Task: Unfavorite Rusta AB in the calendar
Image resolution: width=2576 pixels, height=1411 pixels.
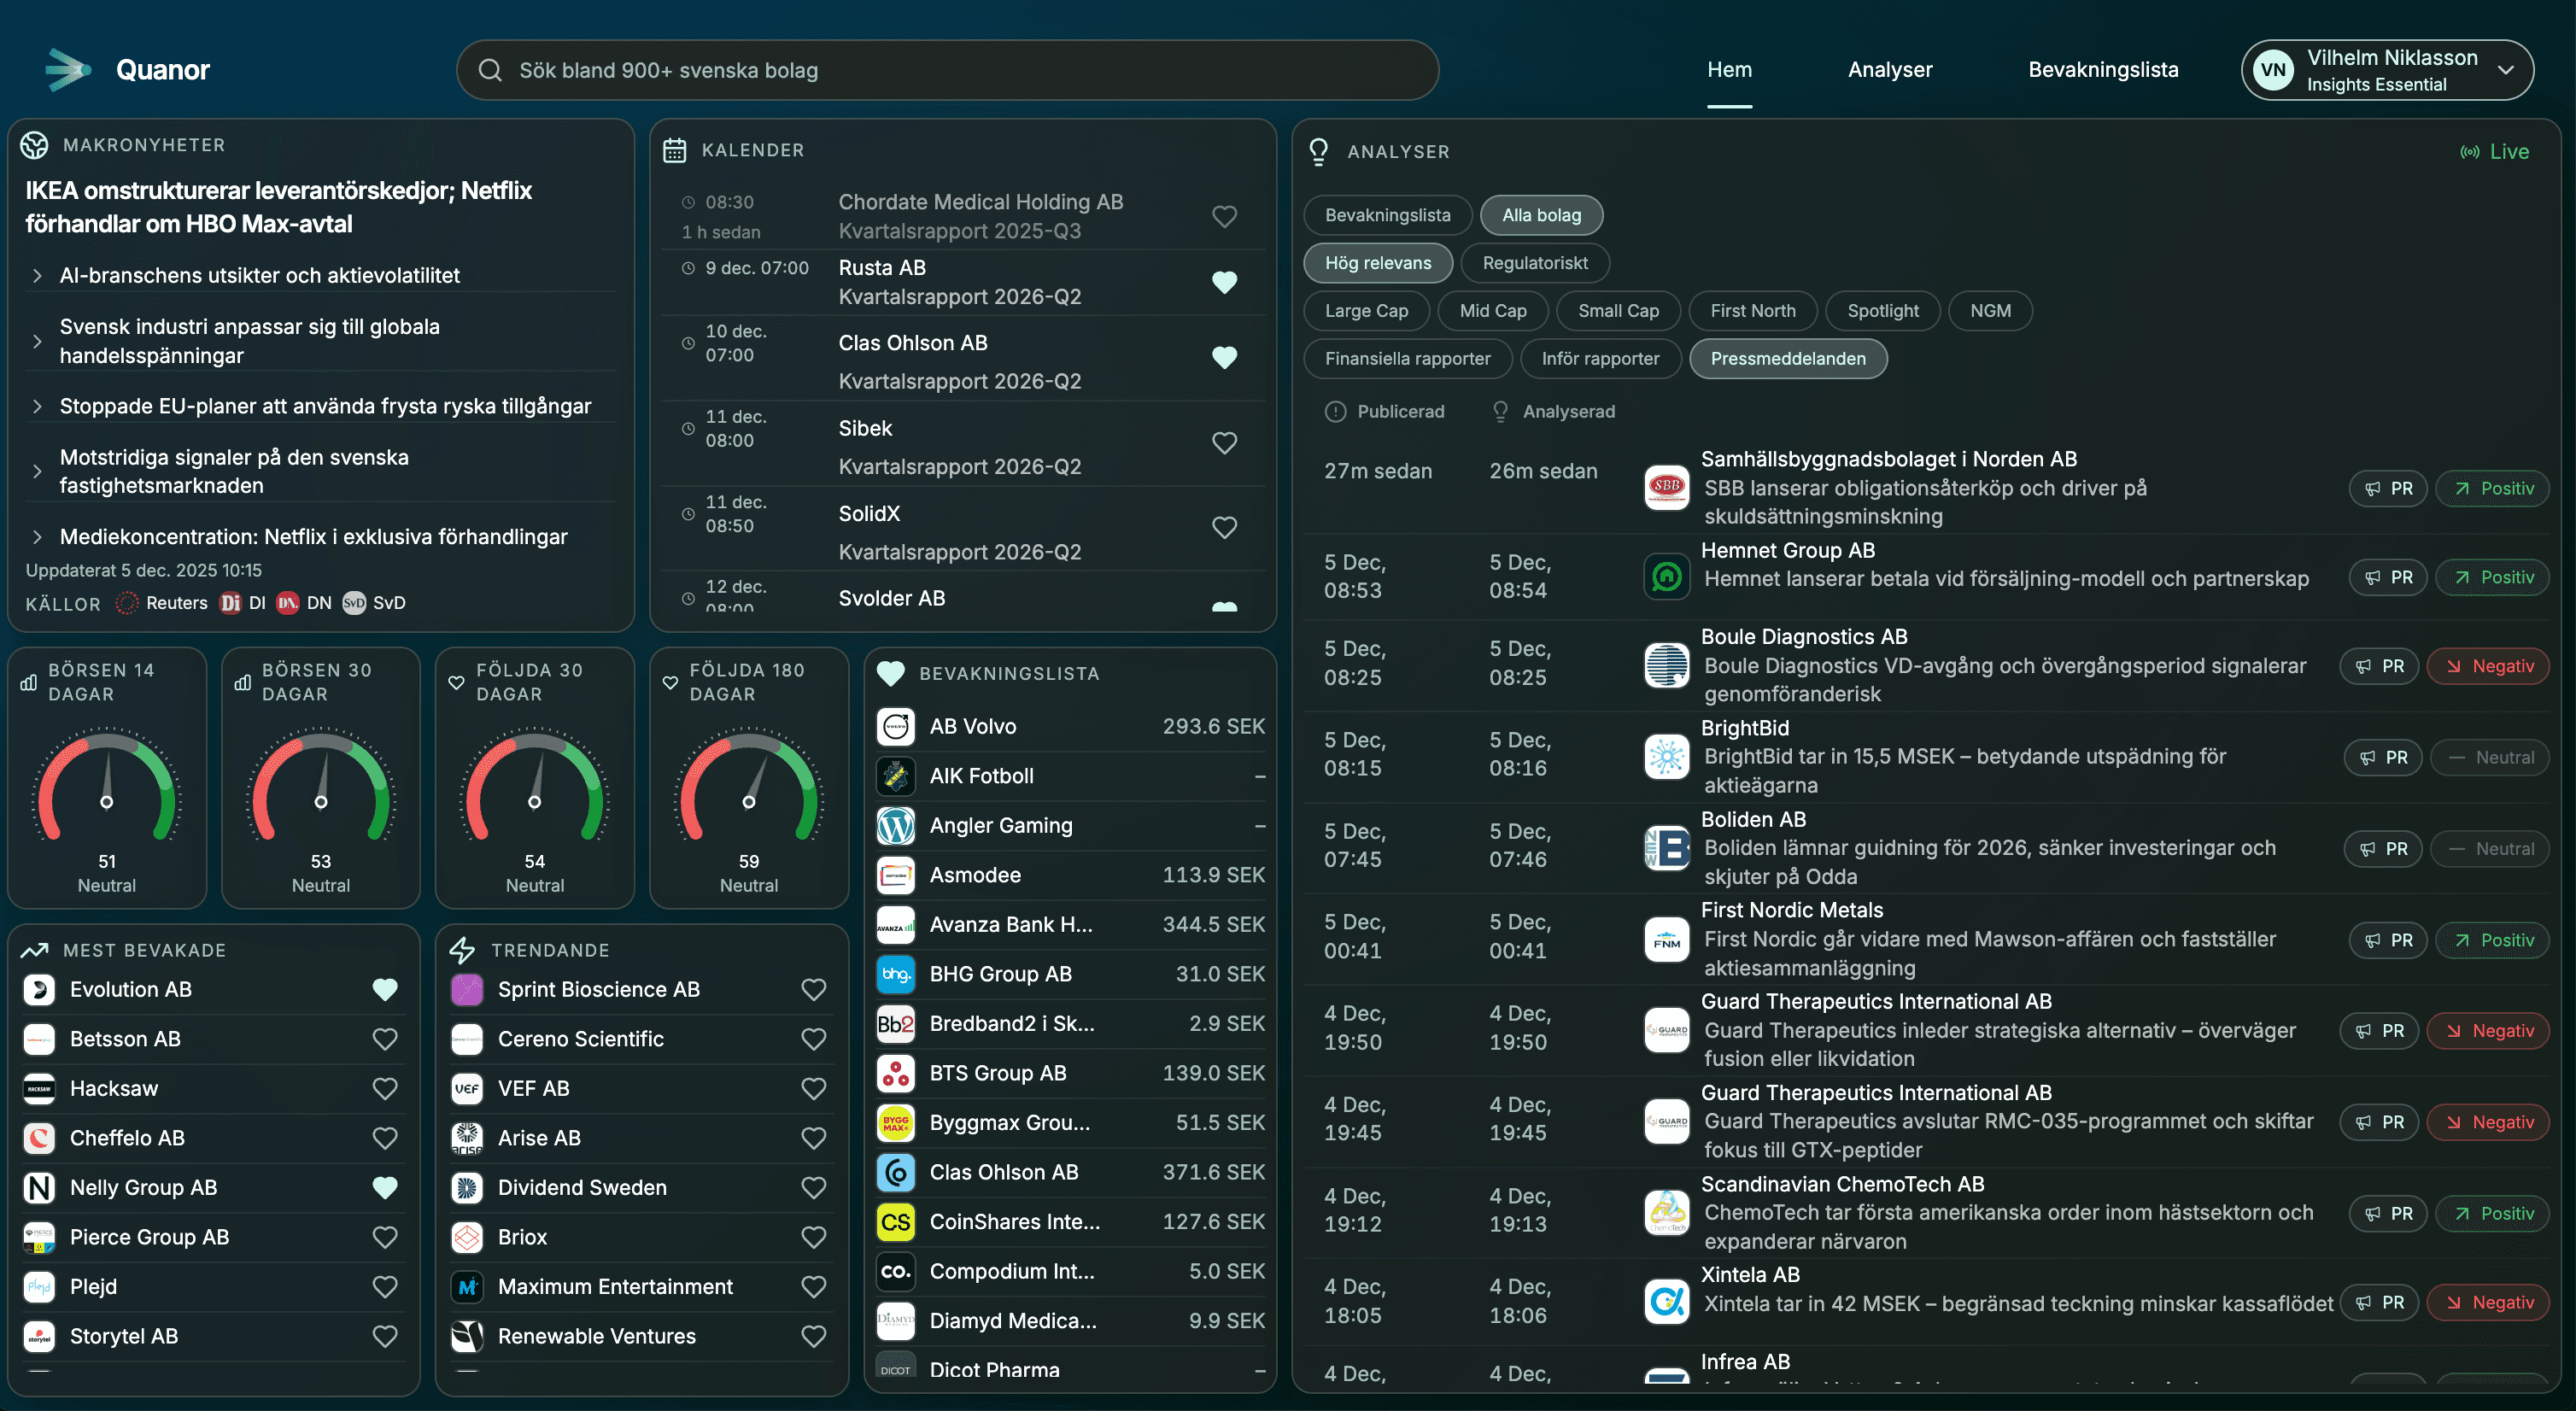Action: (1225, 282)
